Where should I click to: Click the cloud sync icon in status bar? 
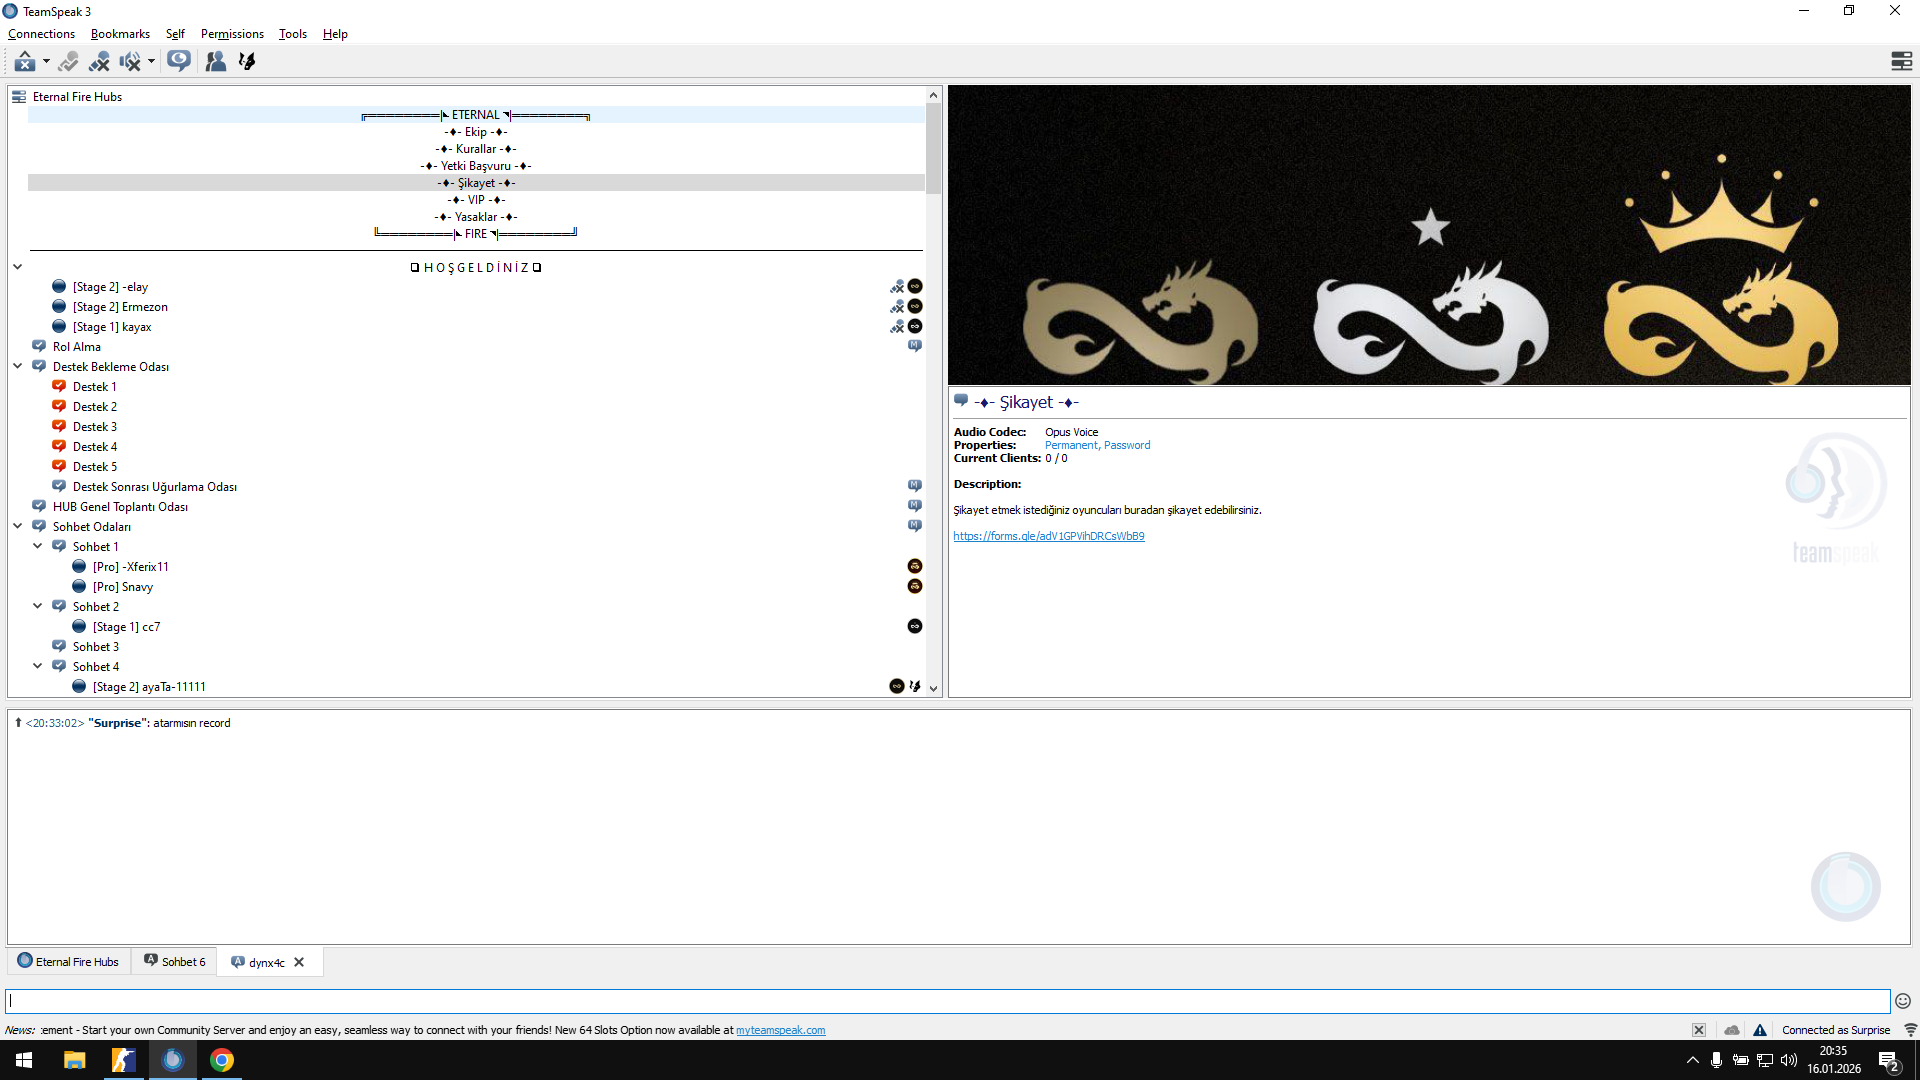1732,1030
